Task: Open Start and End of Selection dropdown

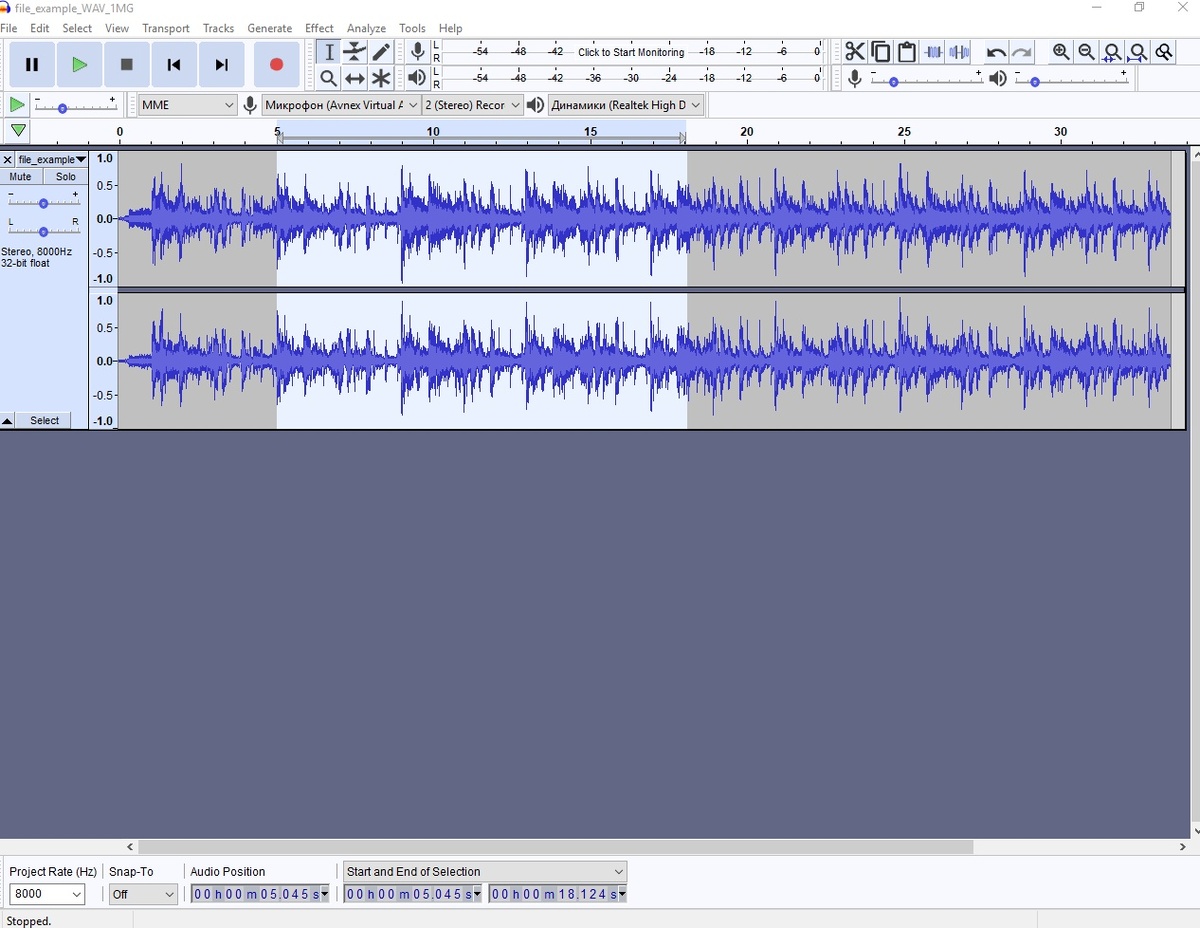Action: 484,872
